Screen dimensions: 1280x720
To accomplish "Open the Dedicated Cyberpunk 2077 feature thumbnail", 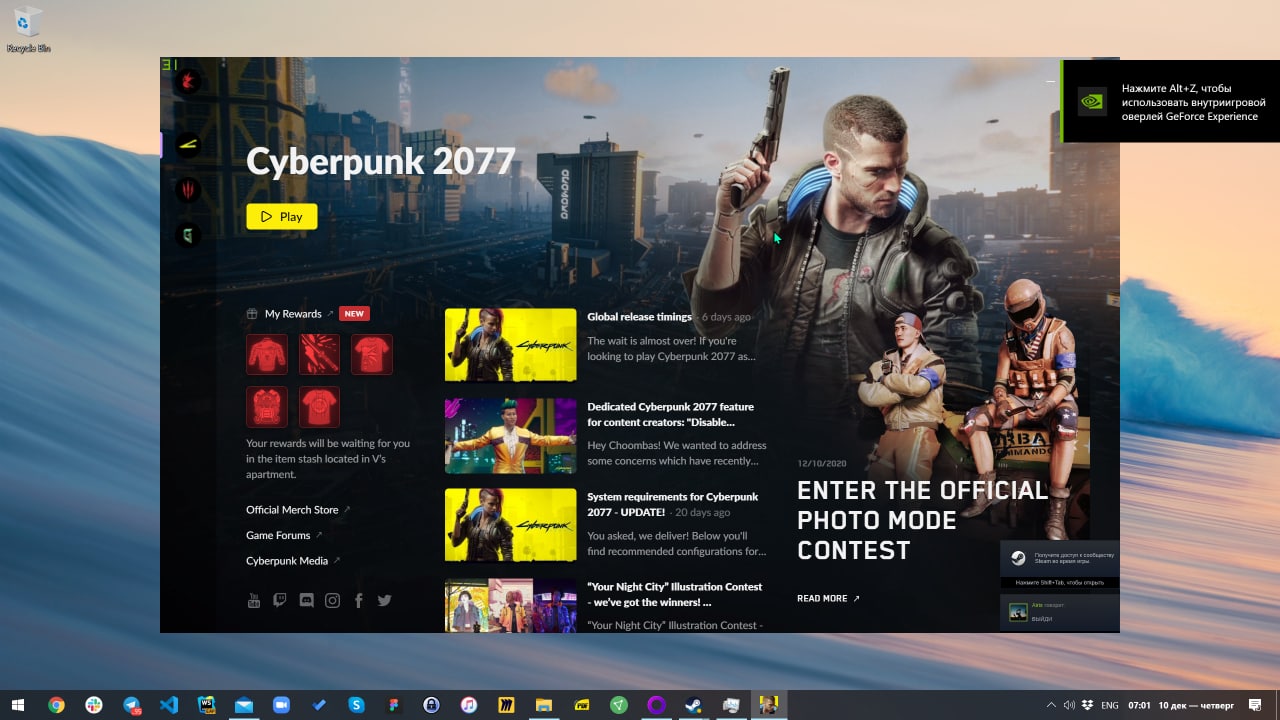I will [x=510, y=435].
